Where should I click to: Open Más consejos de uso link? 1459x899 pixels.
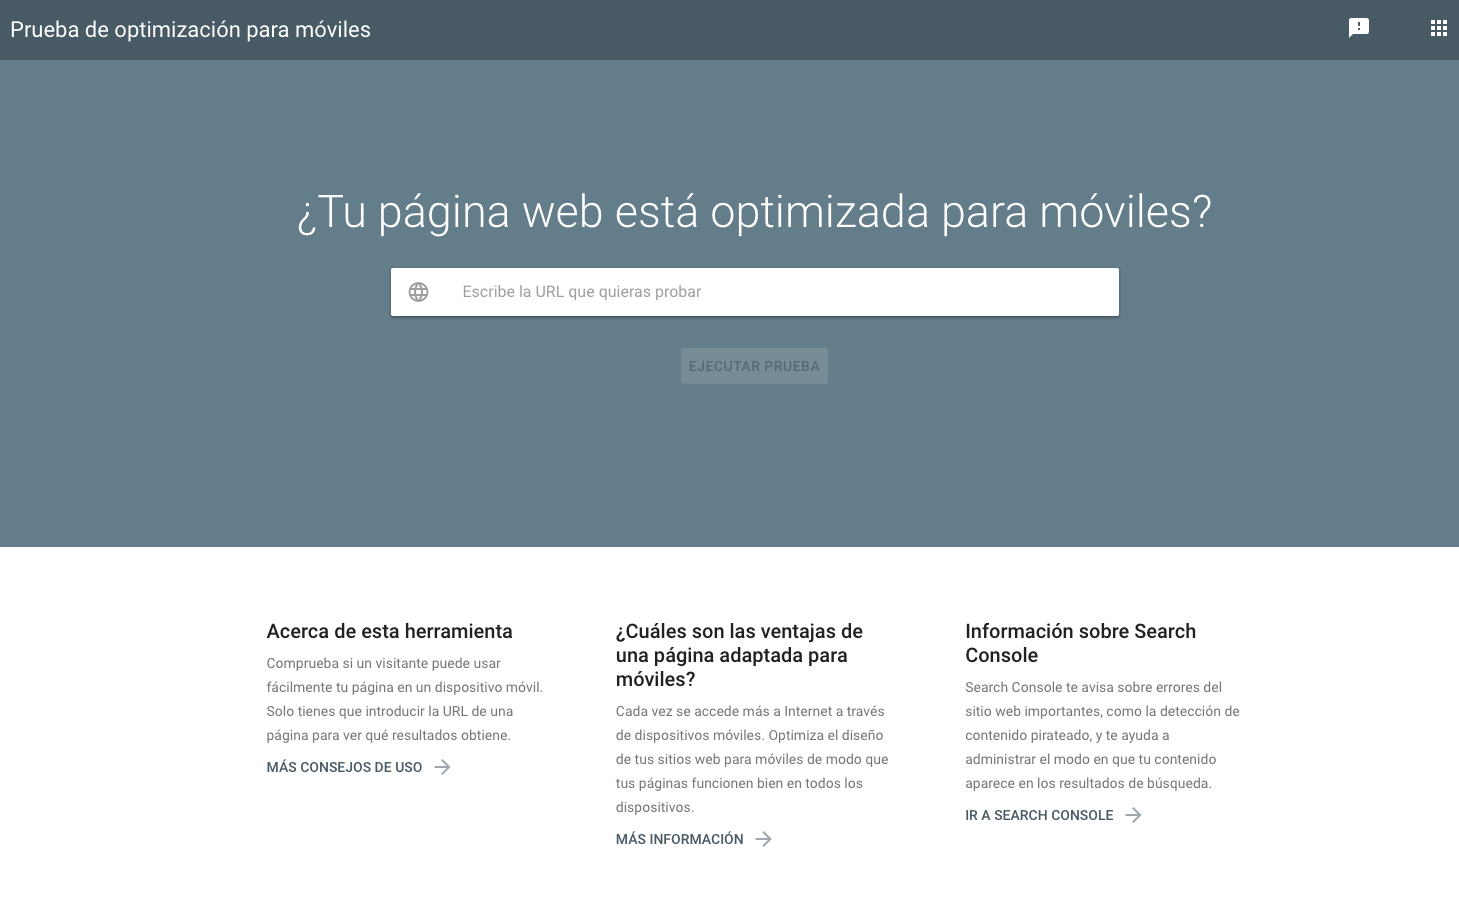click(x=344, y=767)
